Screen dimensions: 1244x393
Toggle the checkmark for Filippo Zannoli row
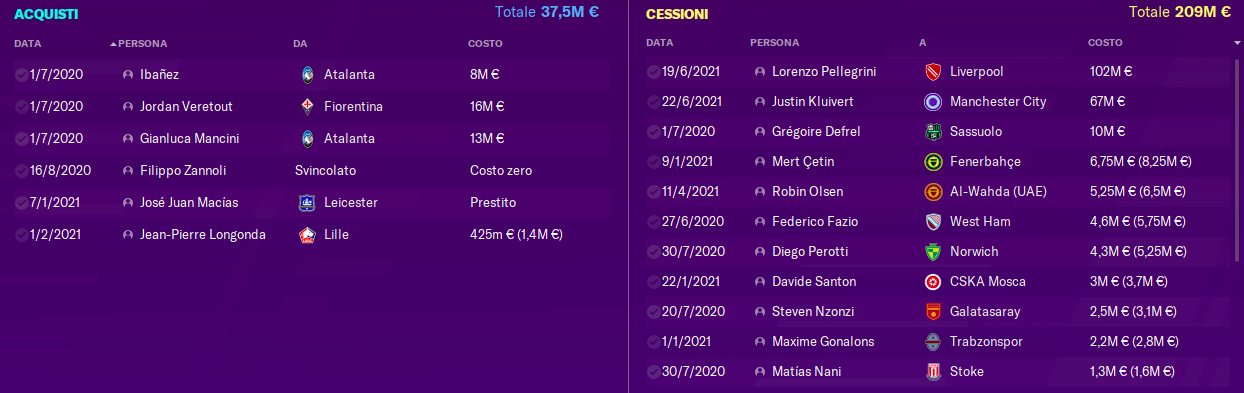21,170
